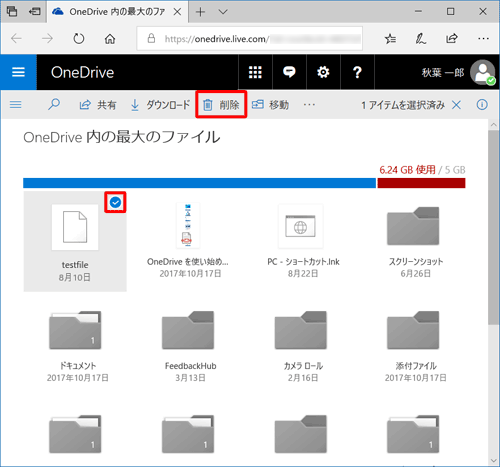Click the 3月13日 date under FeedbackHub
500x467 pixels.
[190, 378]
